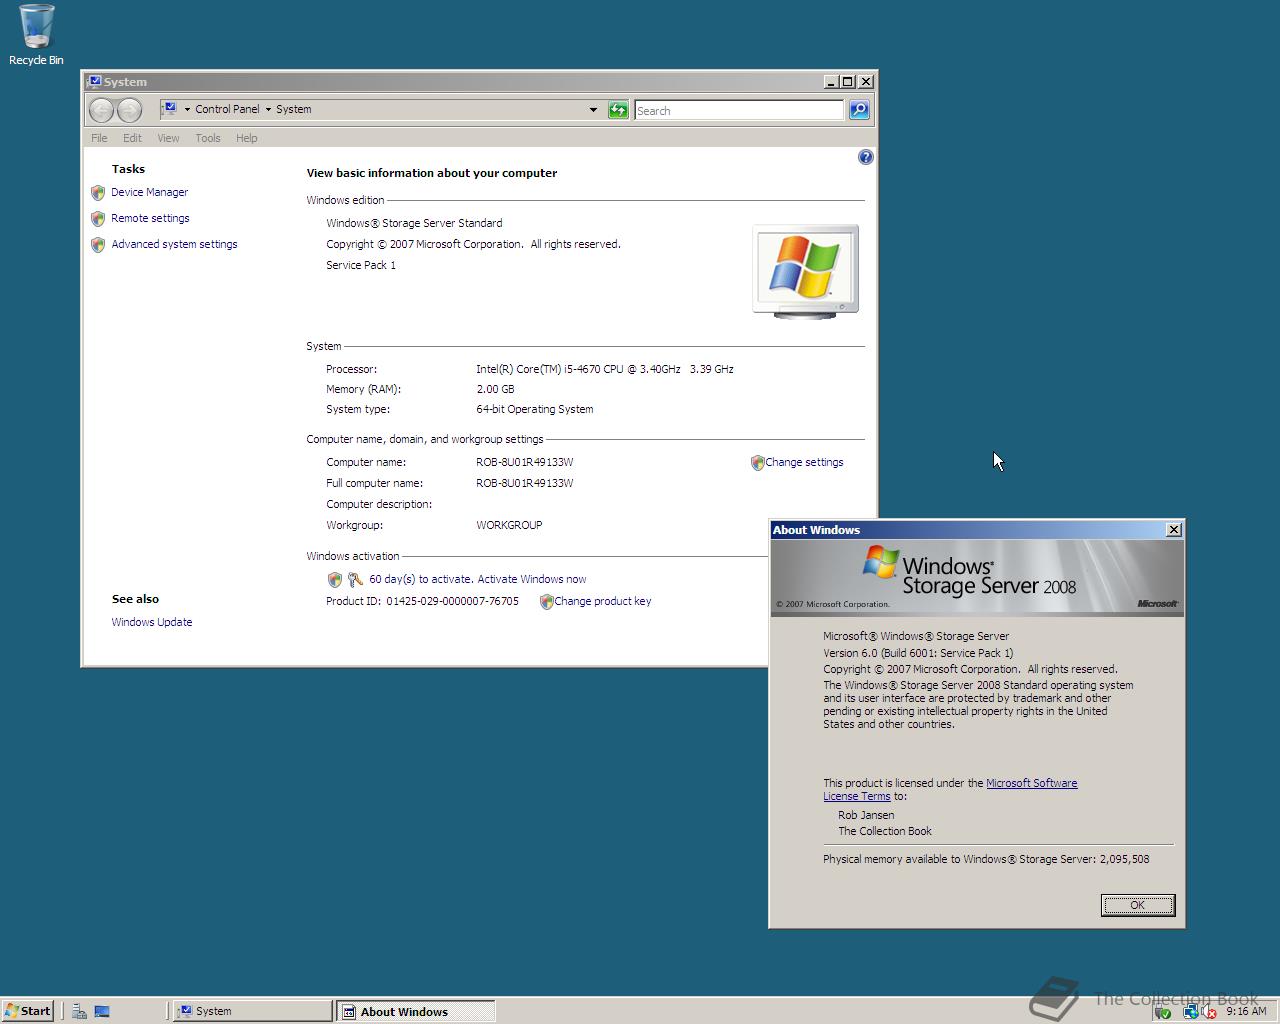Click the search magnifier button
The height and width of the screenshot is (1024, 1280).
859,110
